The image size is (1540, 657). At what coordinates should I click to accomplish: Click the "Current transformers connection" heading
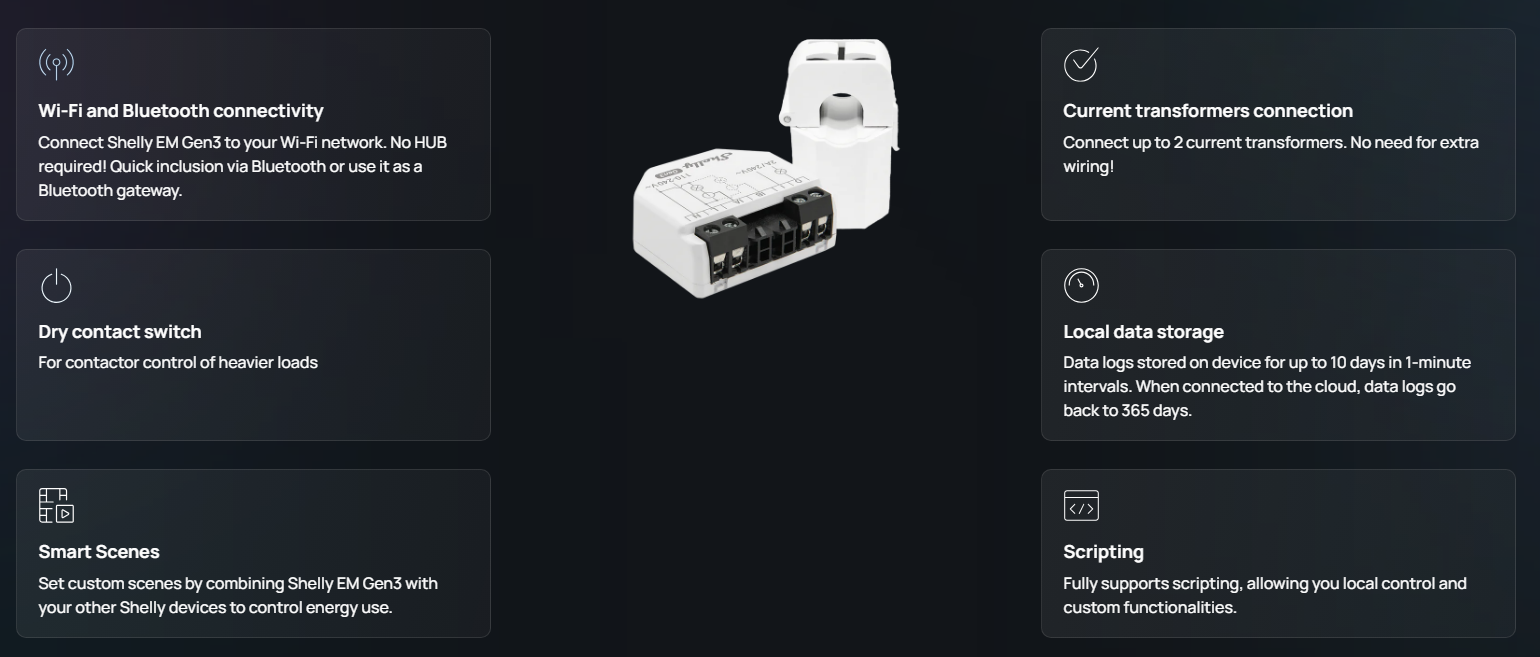pos(1207,111)
